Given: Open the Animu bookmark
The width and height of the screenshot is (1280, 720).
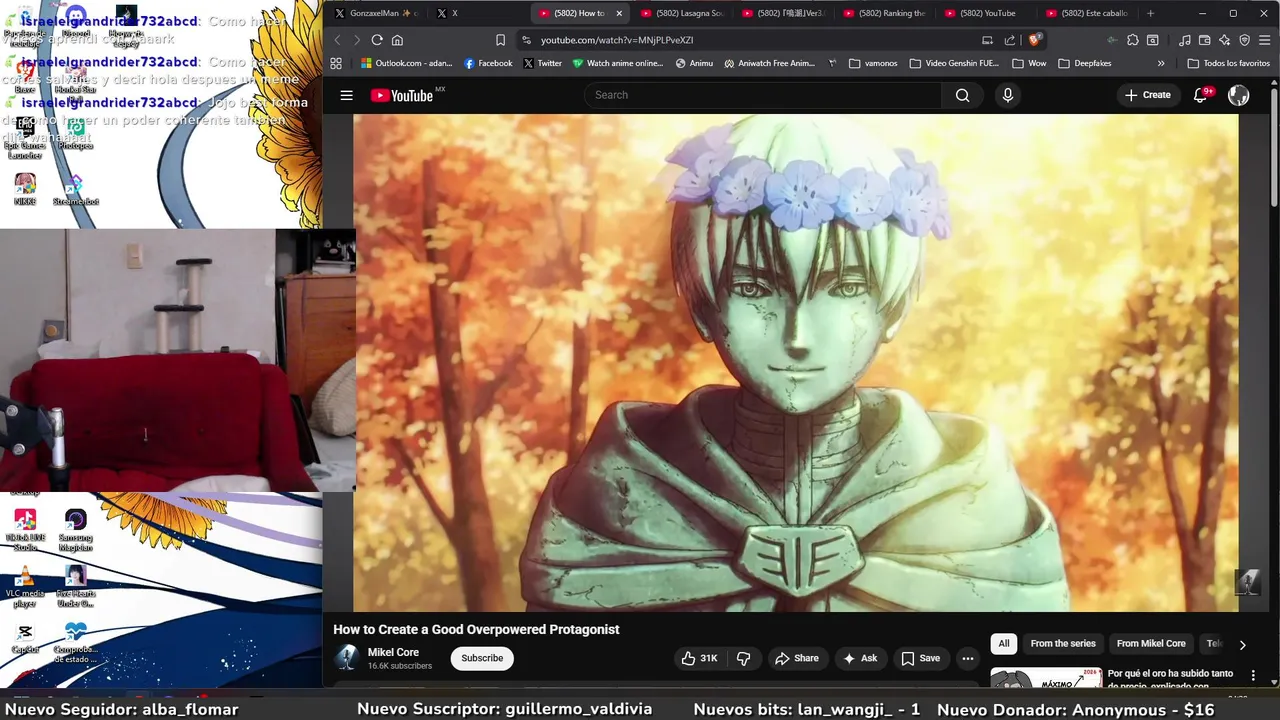Looking at the screenshot, I should (x=694, y=63).
